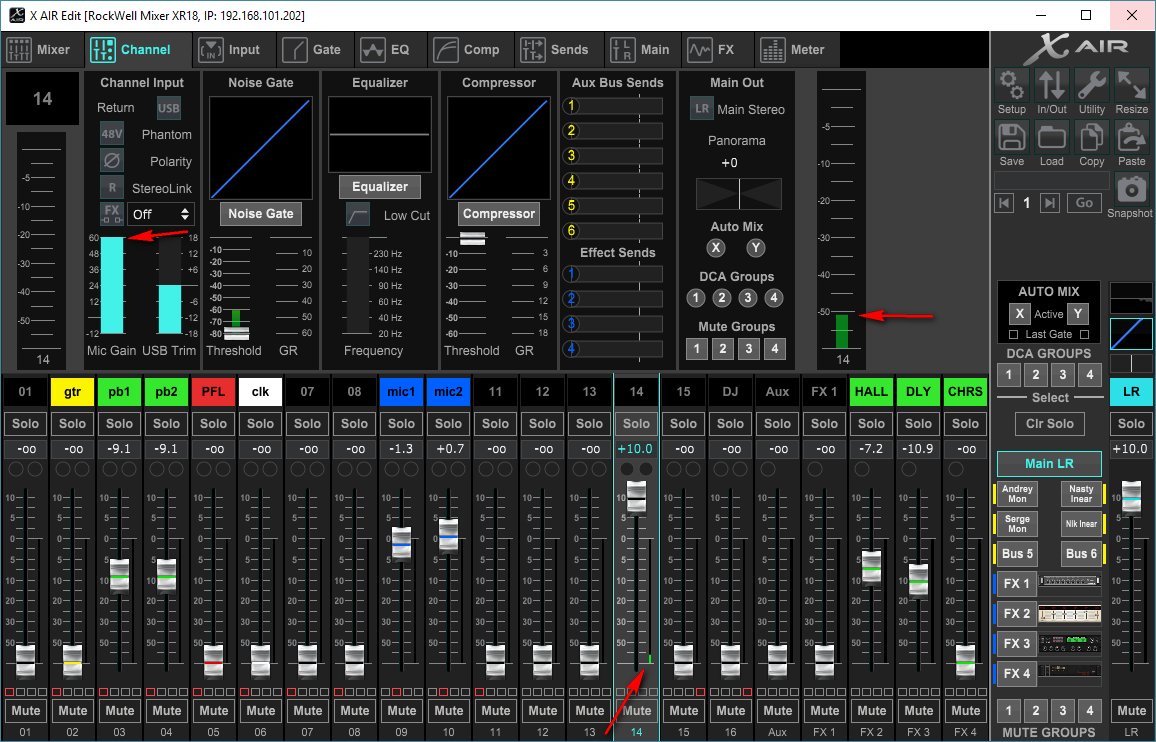Open the FX 3 rack thumbnail

(x=1070, y=643)
